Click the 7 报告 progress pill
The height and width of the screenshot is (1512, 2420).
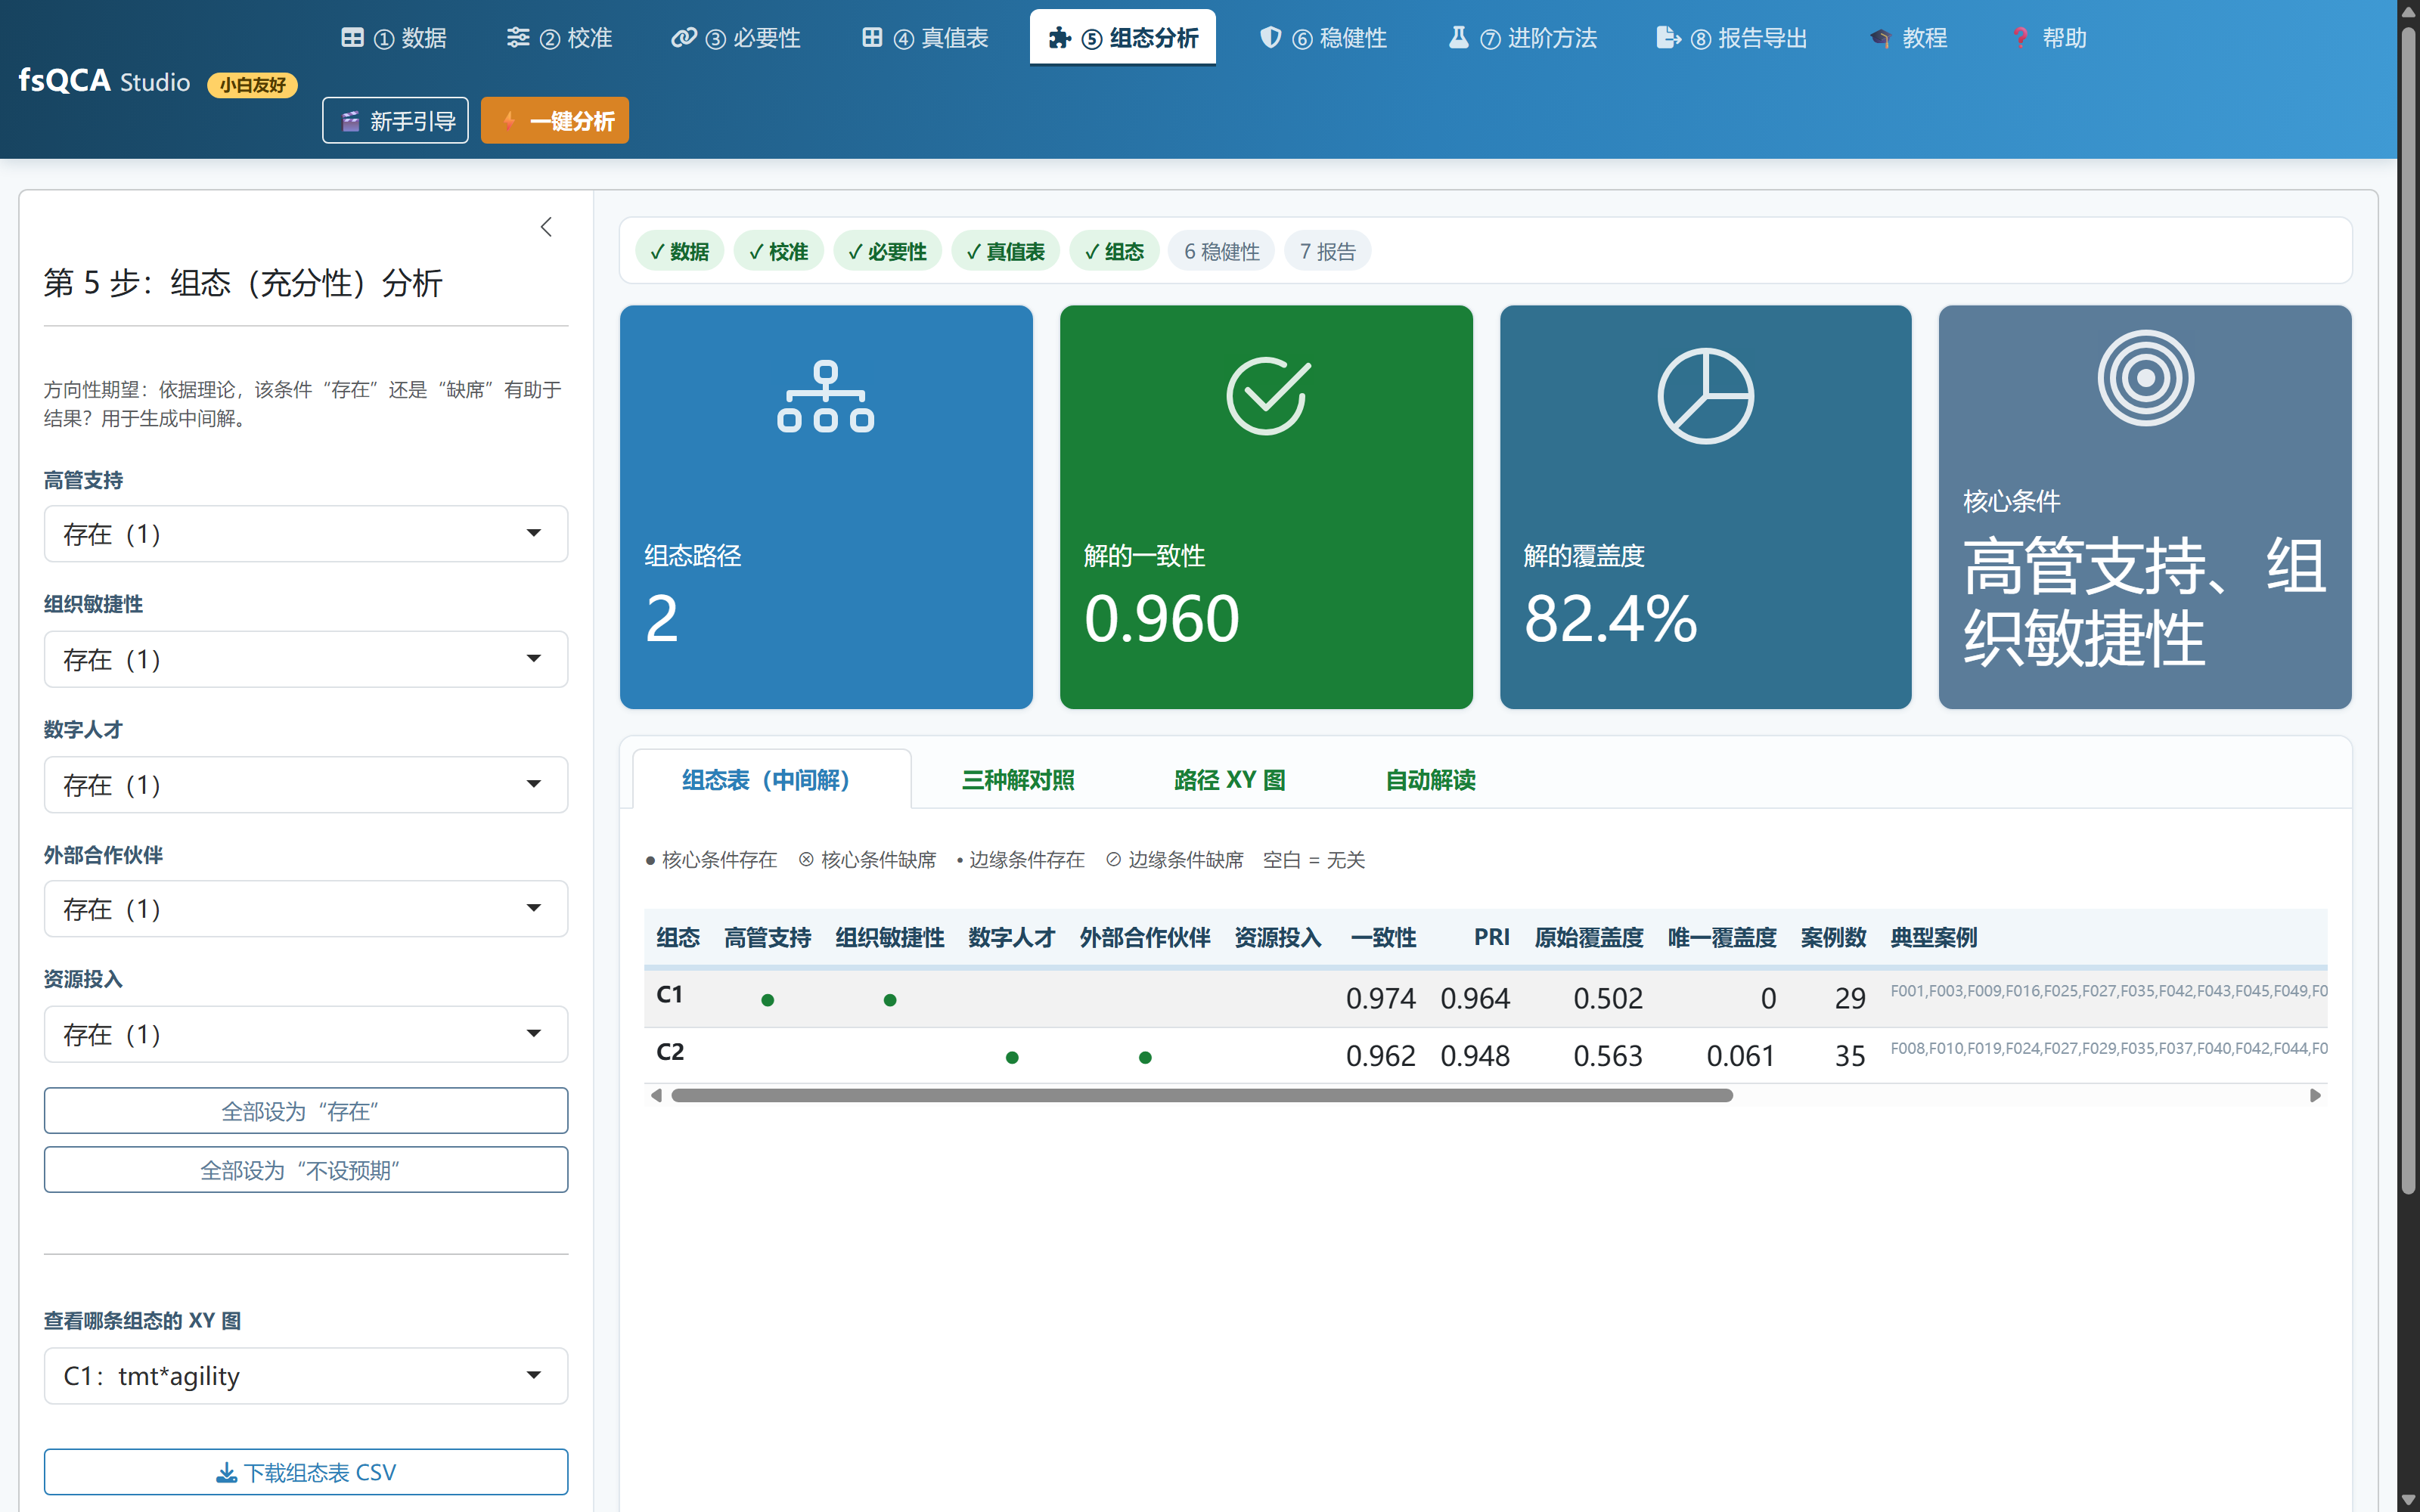[x=1327, y=251]
